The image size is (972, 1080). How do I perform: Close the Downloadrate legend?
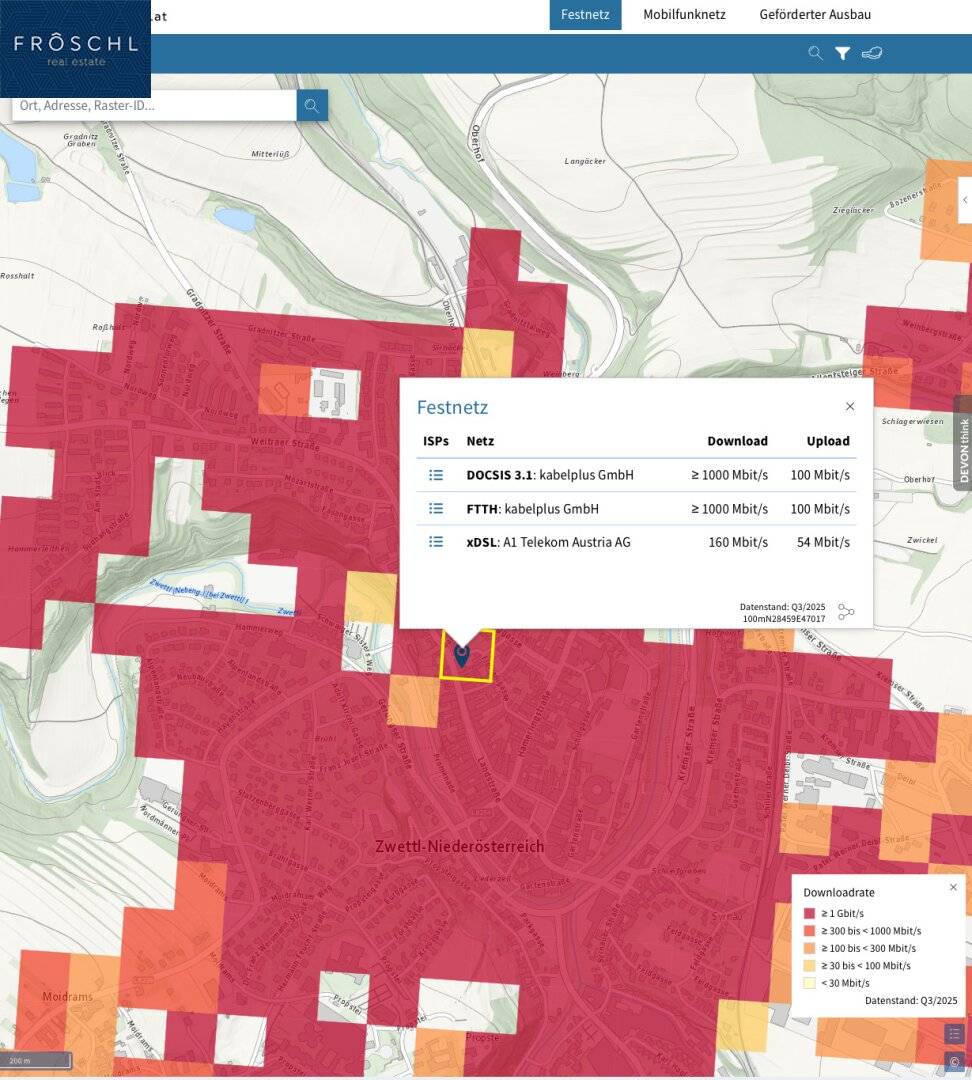point(953,887)
